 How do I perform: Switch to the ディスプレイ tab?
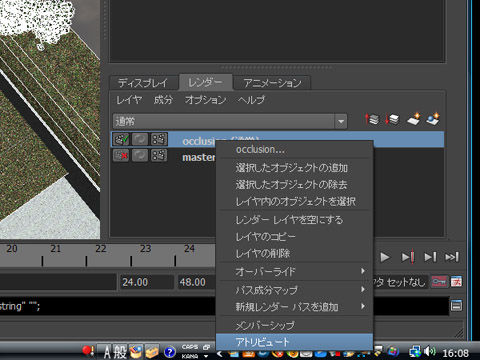point(143,83)
